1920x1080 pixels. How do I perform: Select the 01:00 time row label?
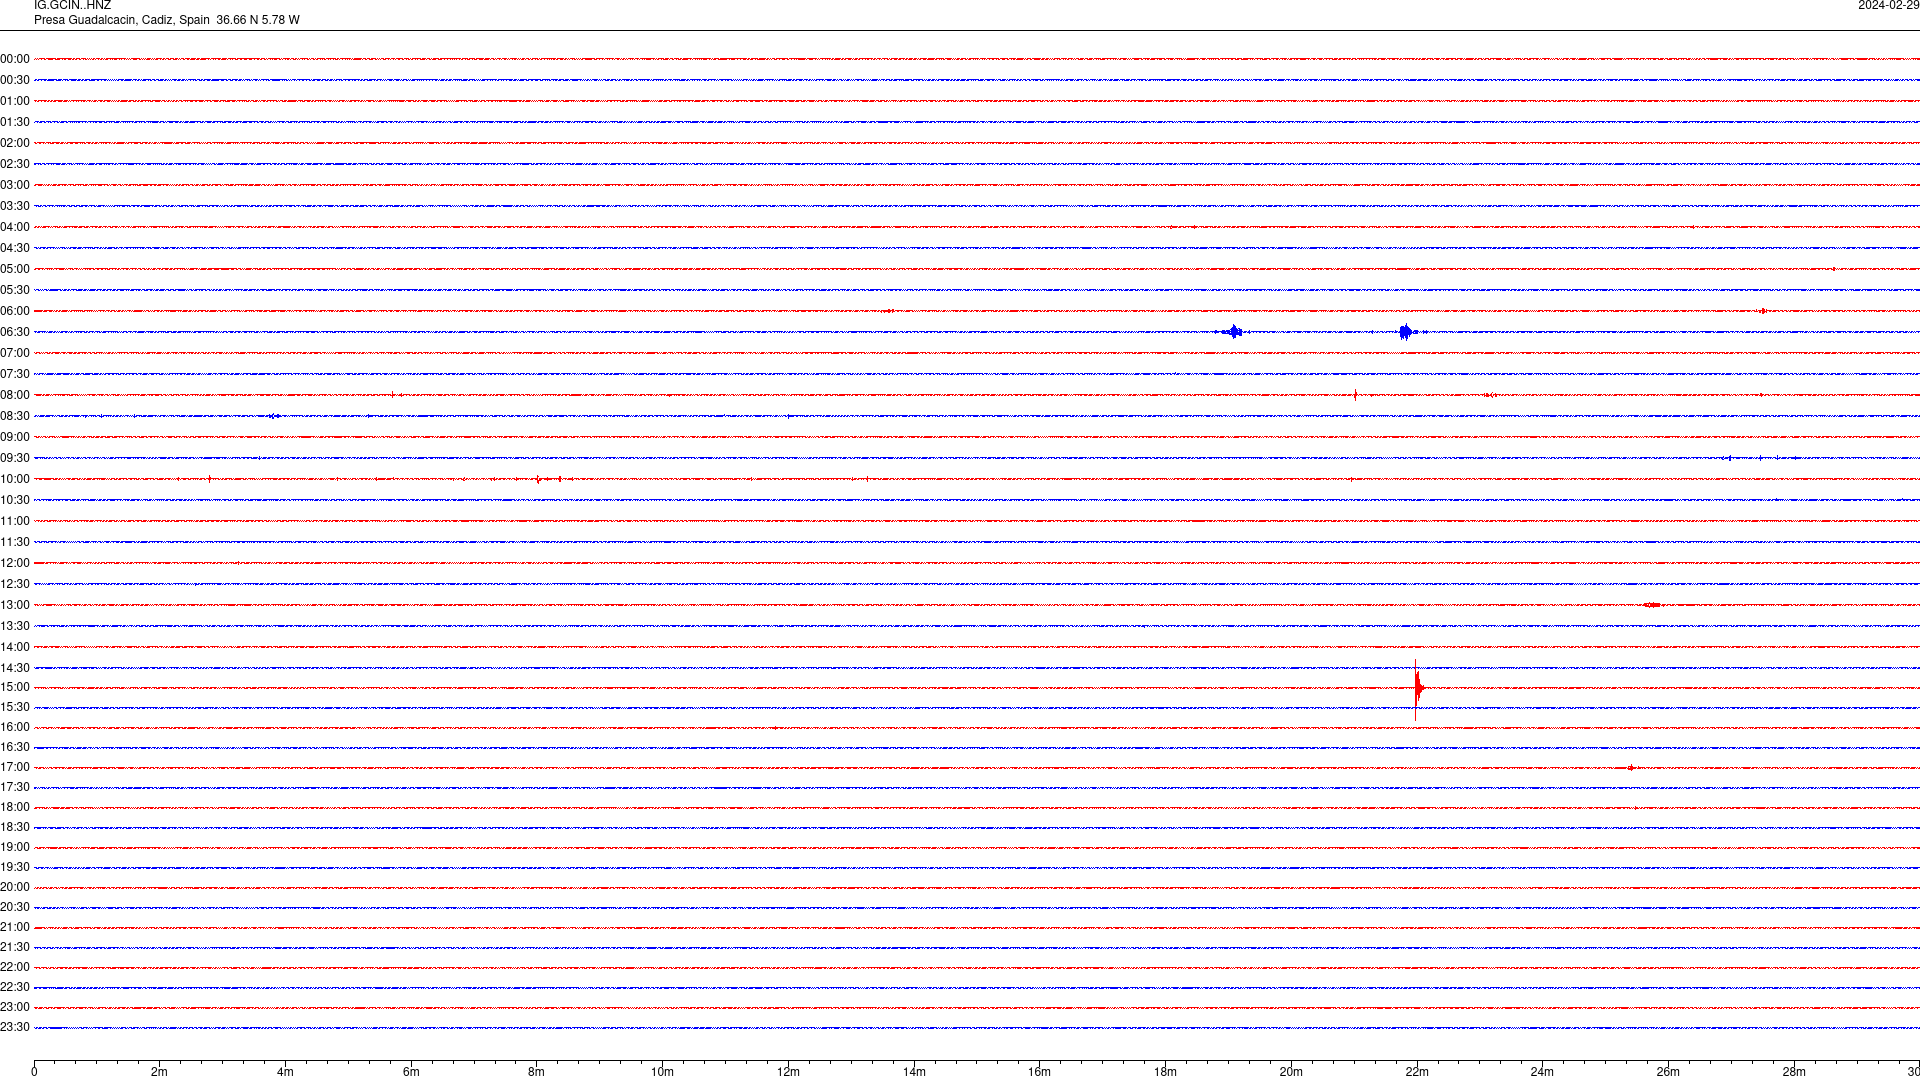(x=15, y=101)
